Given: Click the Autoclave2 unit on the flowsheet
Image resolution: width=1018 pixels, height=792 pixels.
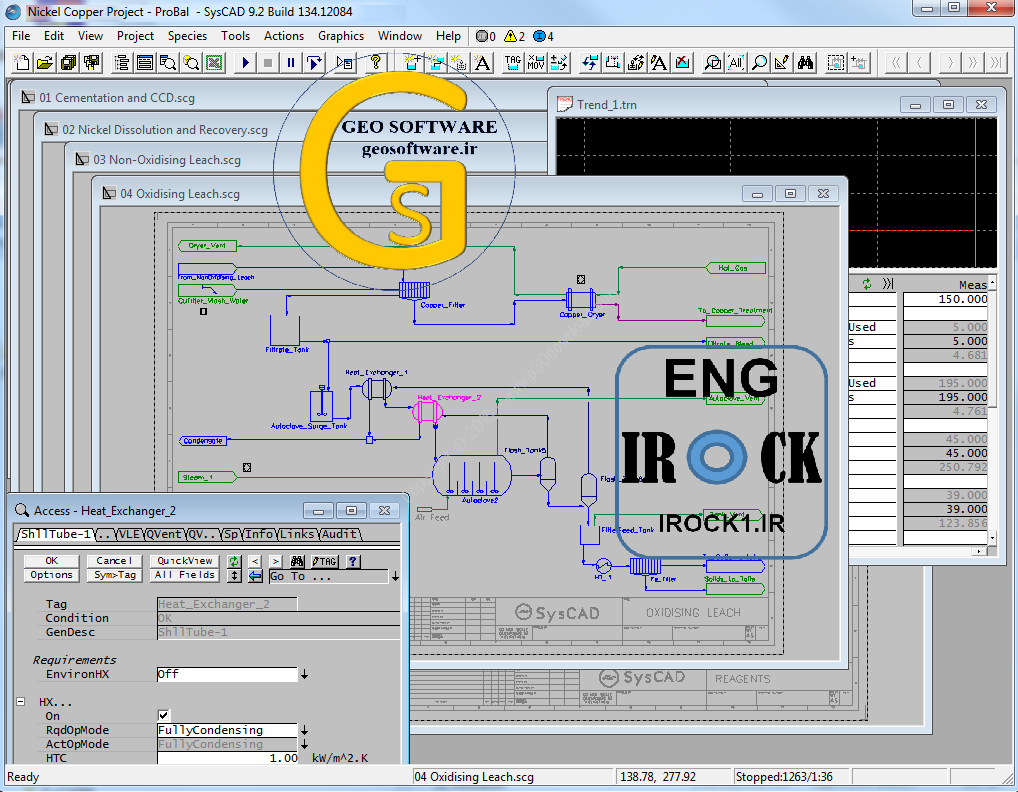Looking at the screenshot, I should click(472, 476).
